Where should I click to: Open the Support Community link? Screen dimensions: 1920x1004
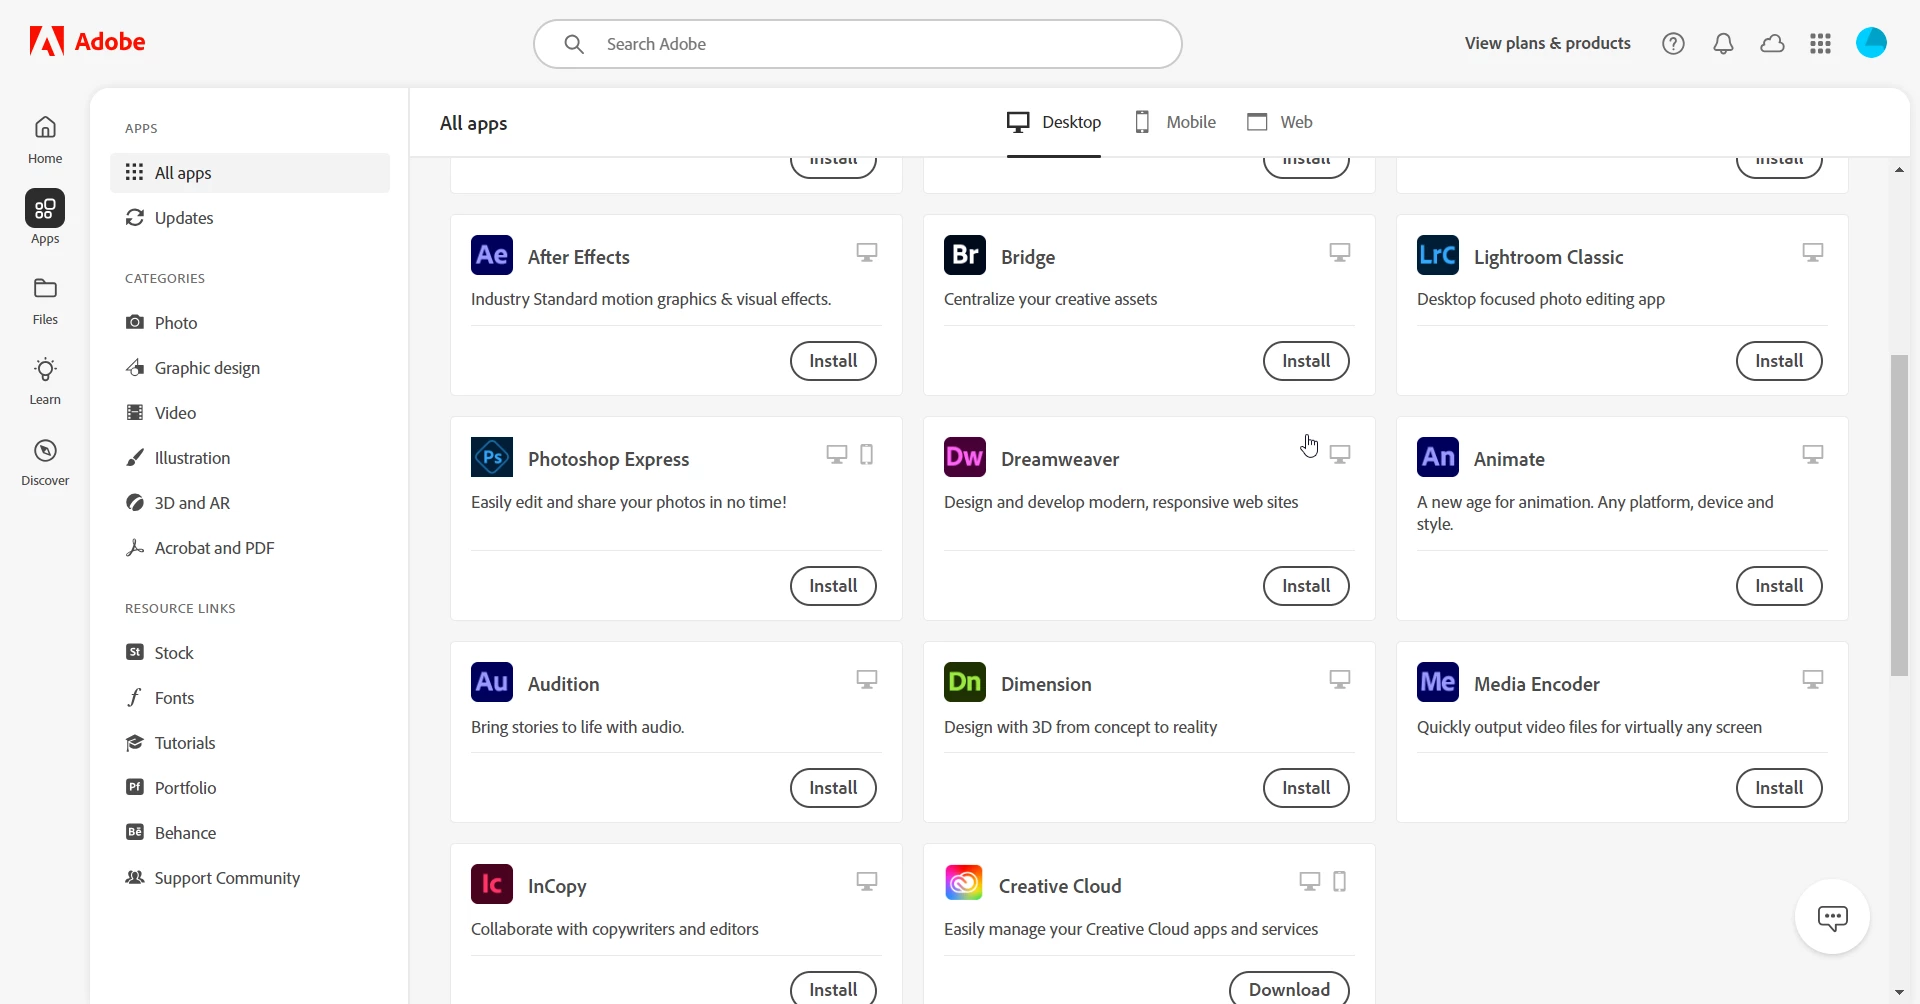click(x=250, y=878)
